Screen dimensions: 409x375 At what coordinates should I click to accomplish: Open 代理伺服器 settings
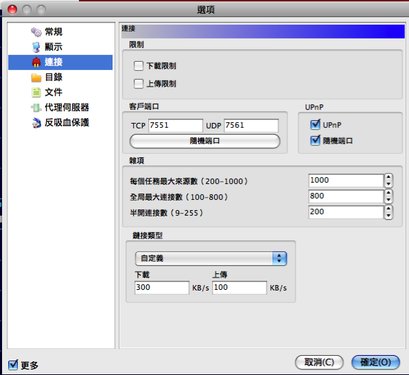[x=67, y=107]
